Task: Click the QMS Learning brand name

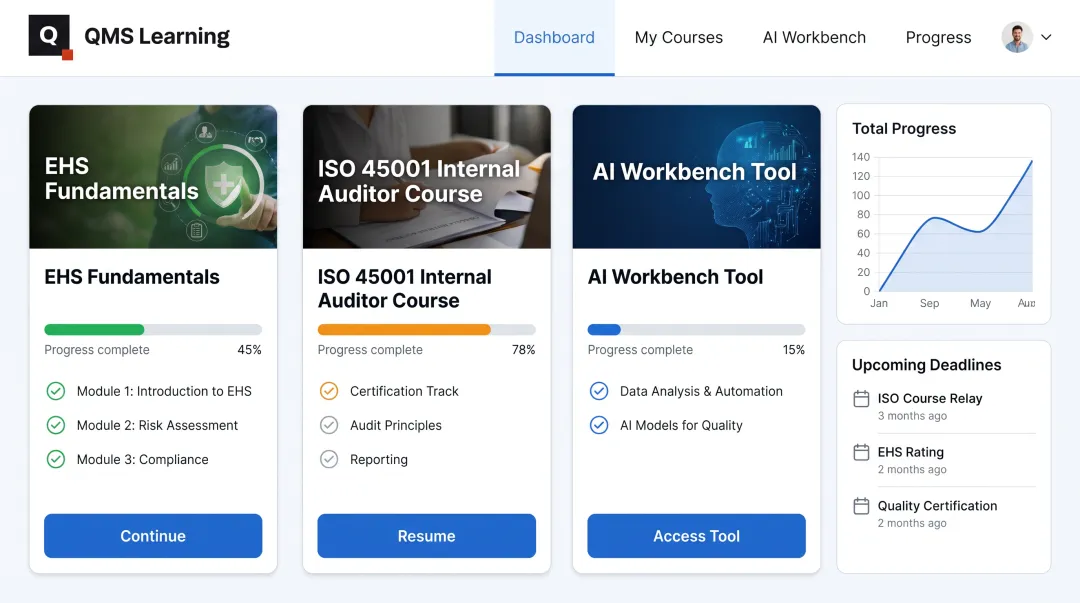Action: [x=157, y=36]
